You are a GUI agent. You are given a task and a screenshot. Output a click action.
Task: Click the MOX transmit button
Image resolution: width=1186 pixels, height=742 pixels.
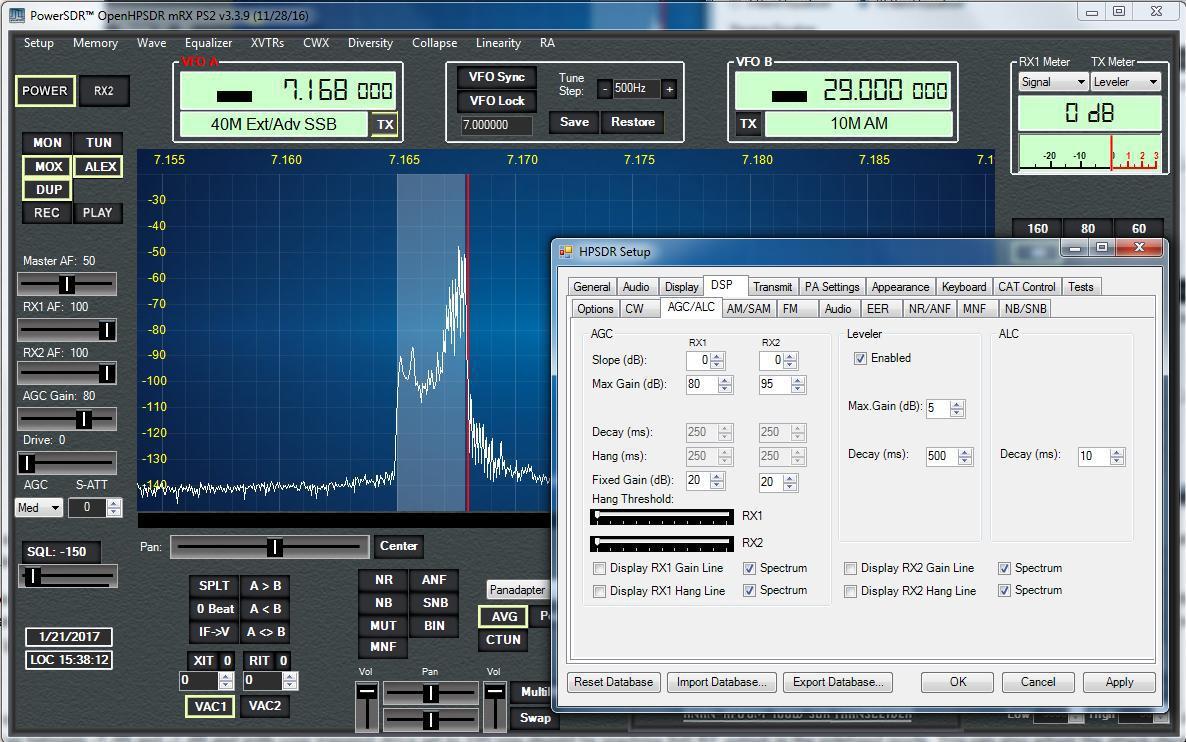(48, 166)
